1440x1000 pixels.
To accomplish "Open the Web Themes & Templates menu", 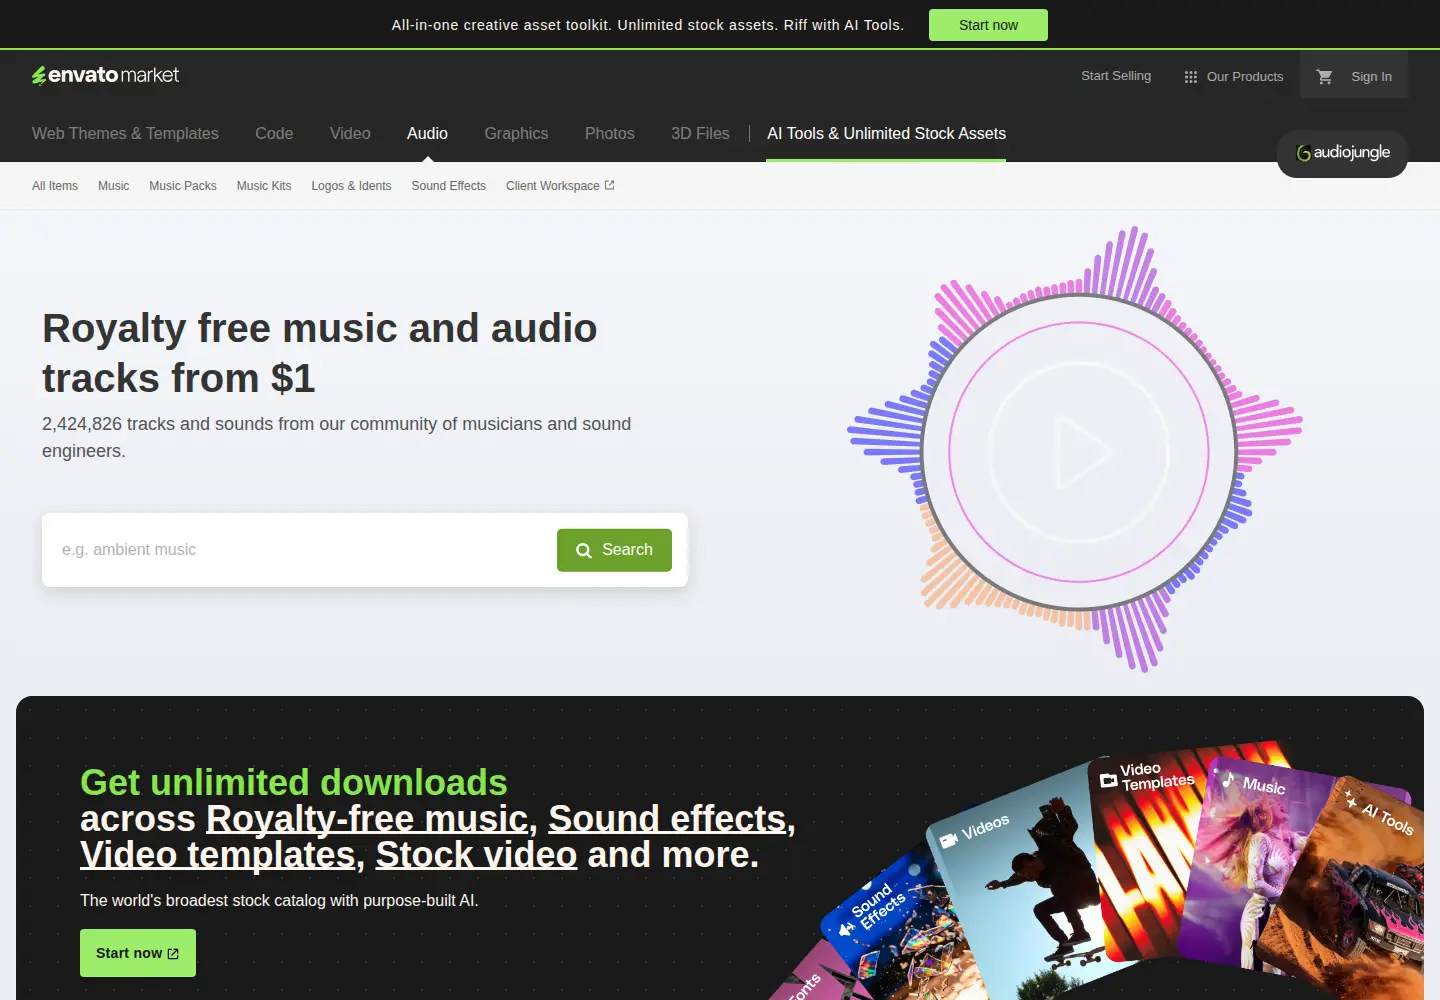I will click(125, 133).
